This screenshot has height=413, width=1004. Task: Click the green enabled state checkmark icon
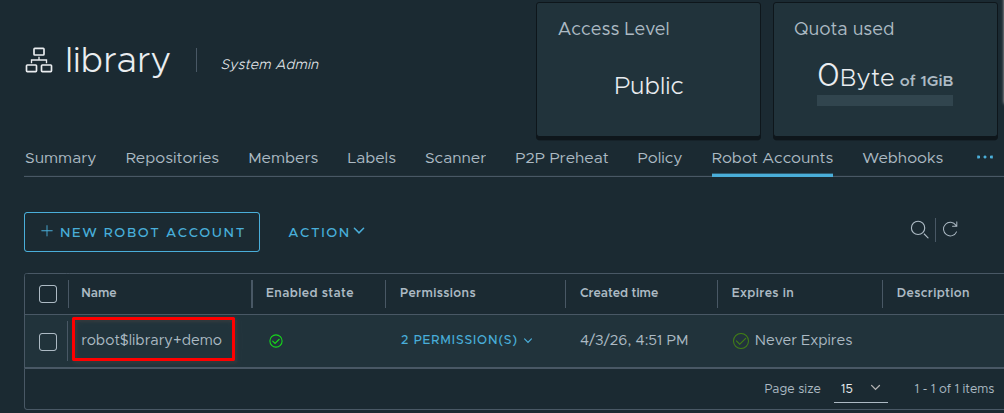point(276,341)
